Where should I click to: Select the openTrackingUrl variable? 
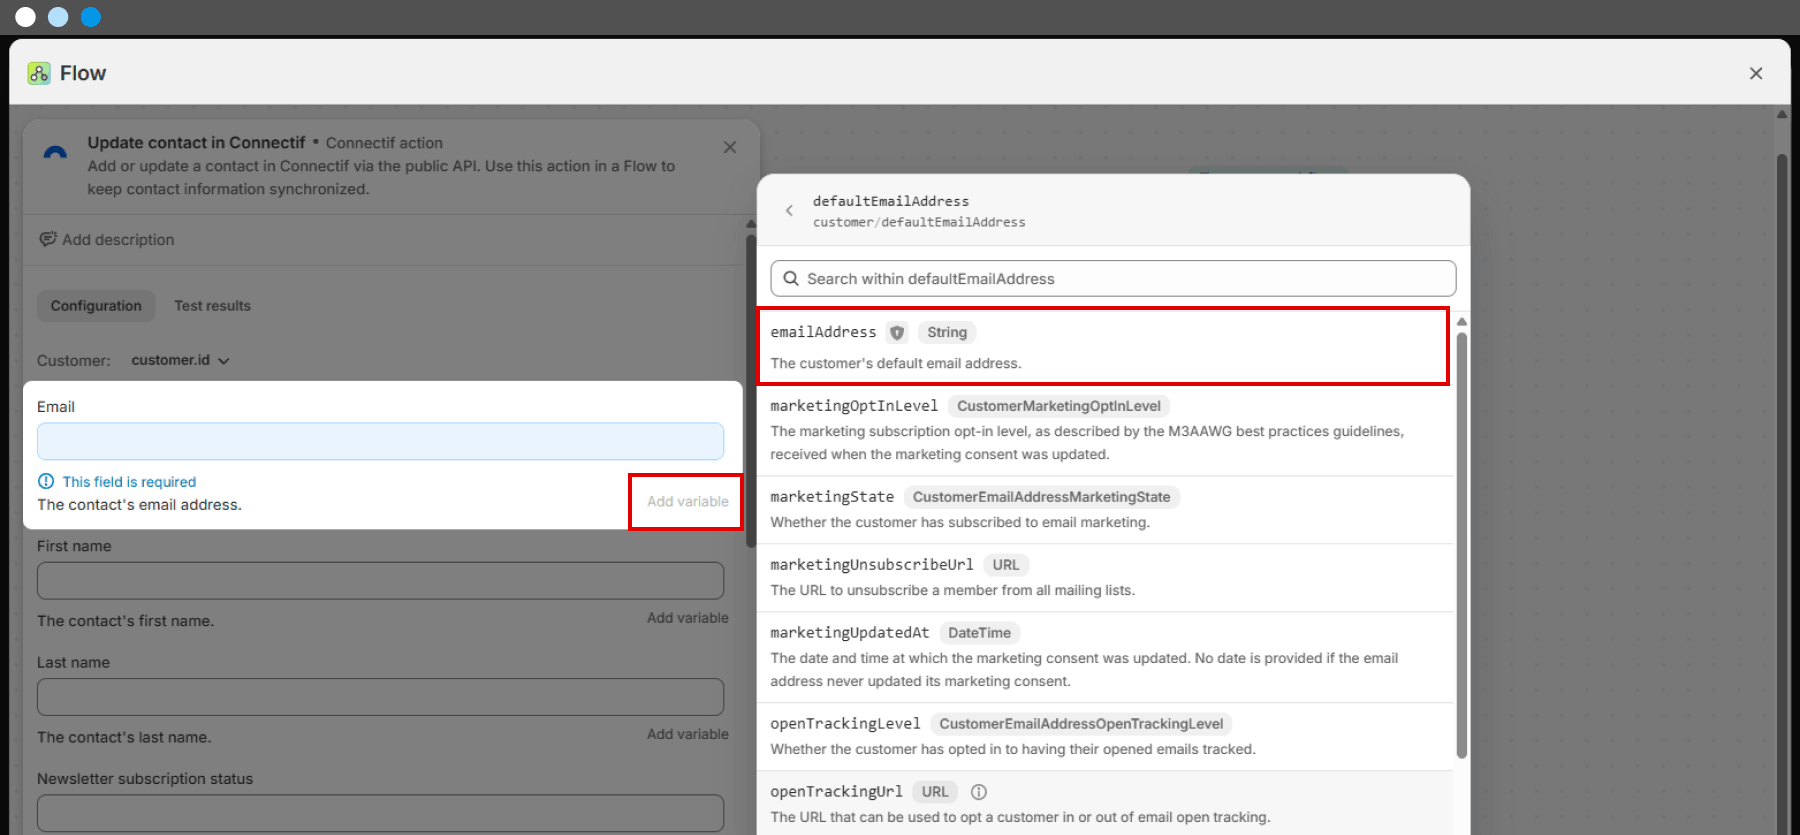tap(1105, 803)
